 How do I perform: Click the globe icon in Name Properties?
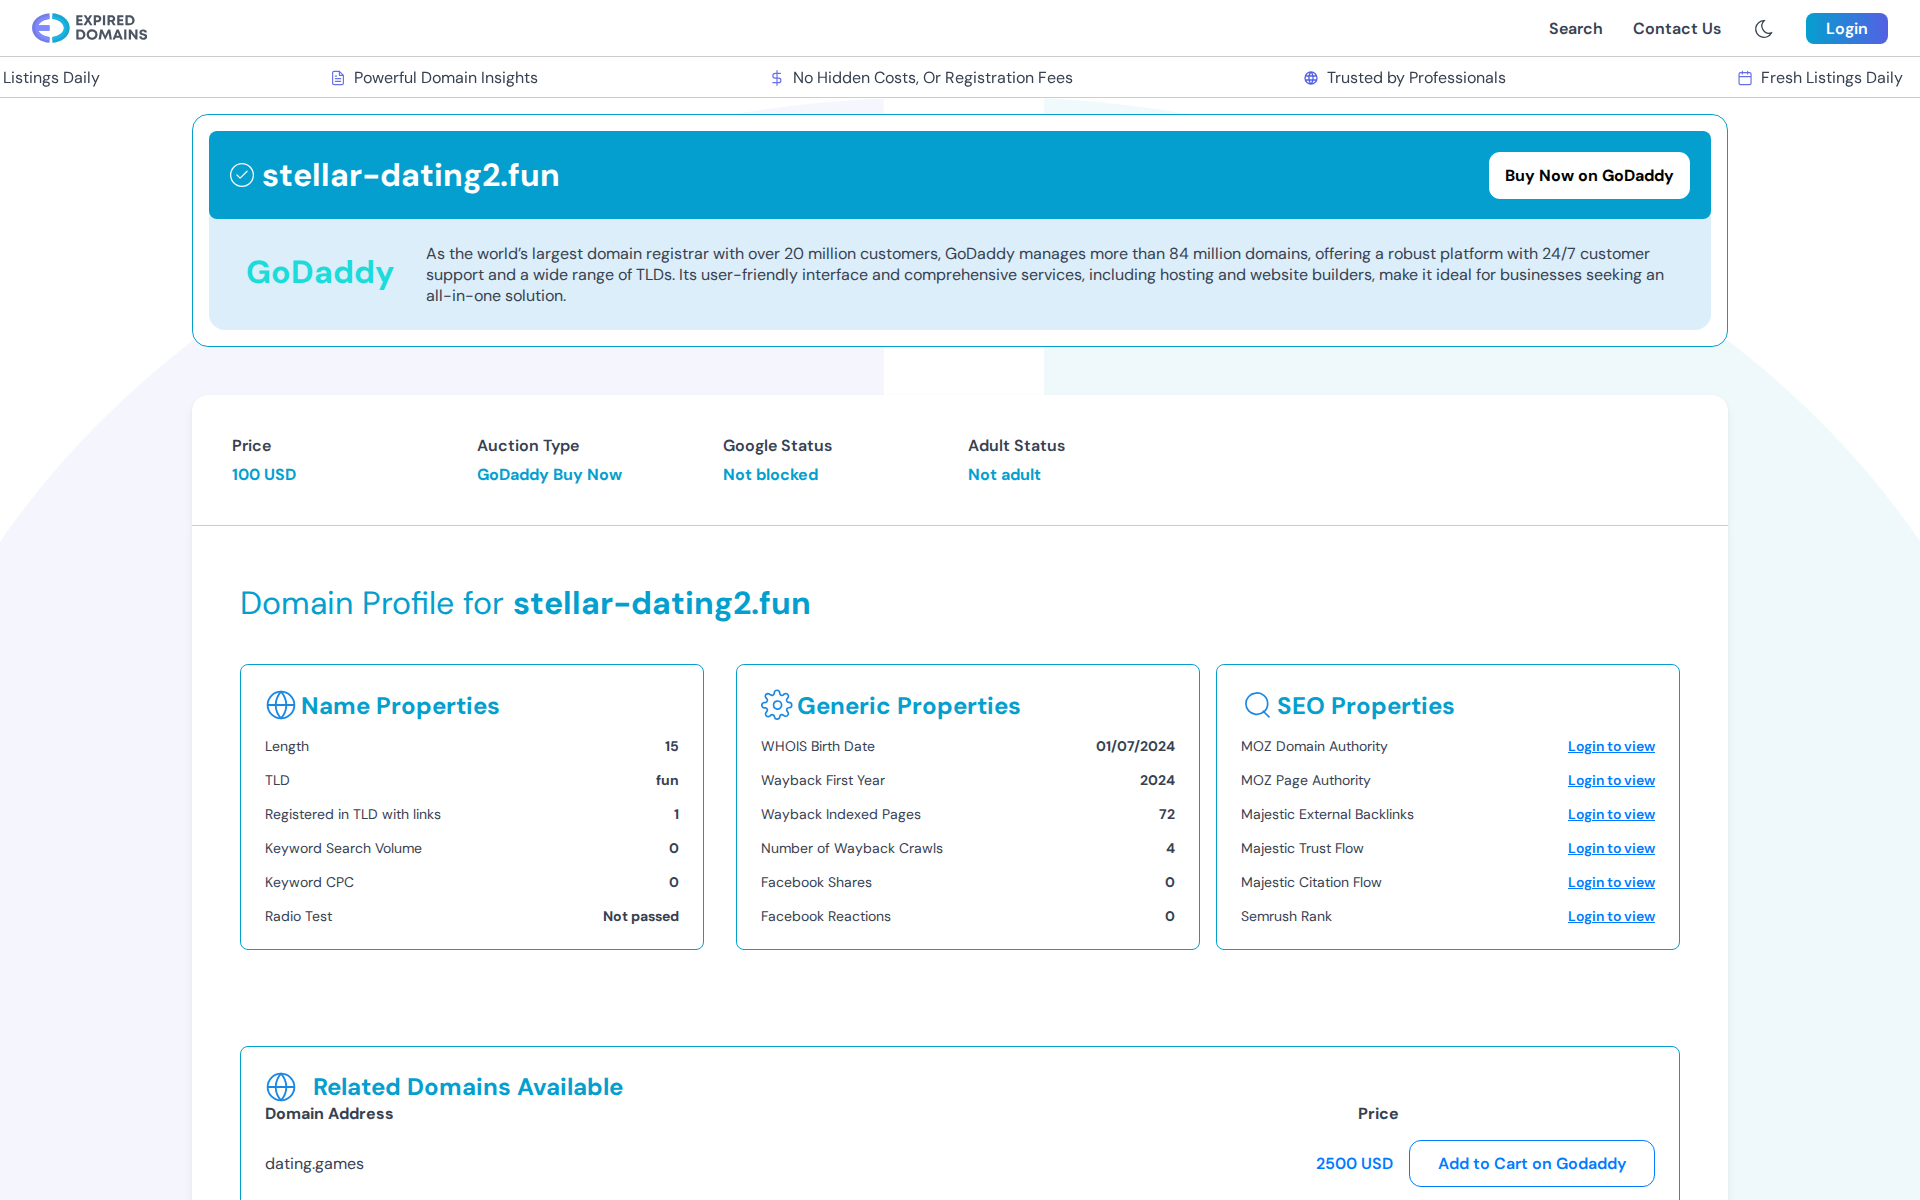[280, 705]
